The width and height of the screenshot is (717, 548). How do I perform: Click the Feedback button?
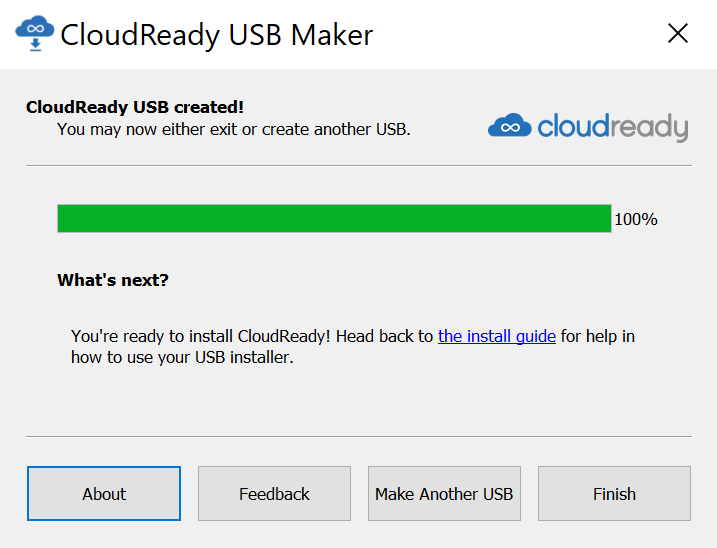click(274, 494)
